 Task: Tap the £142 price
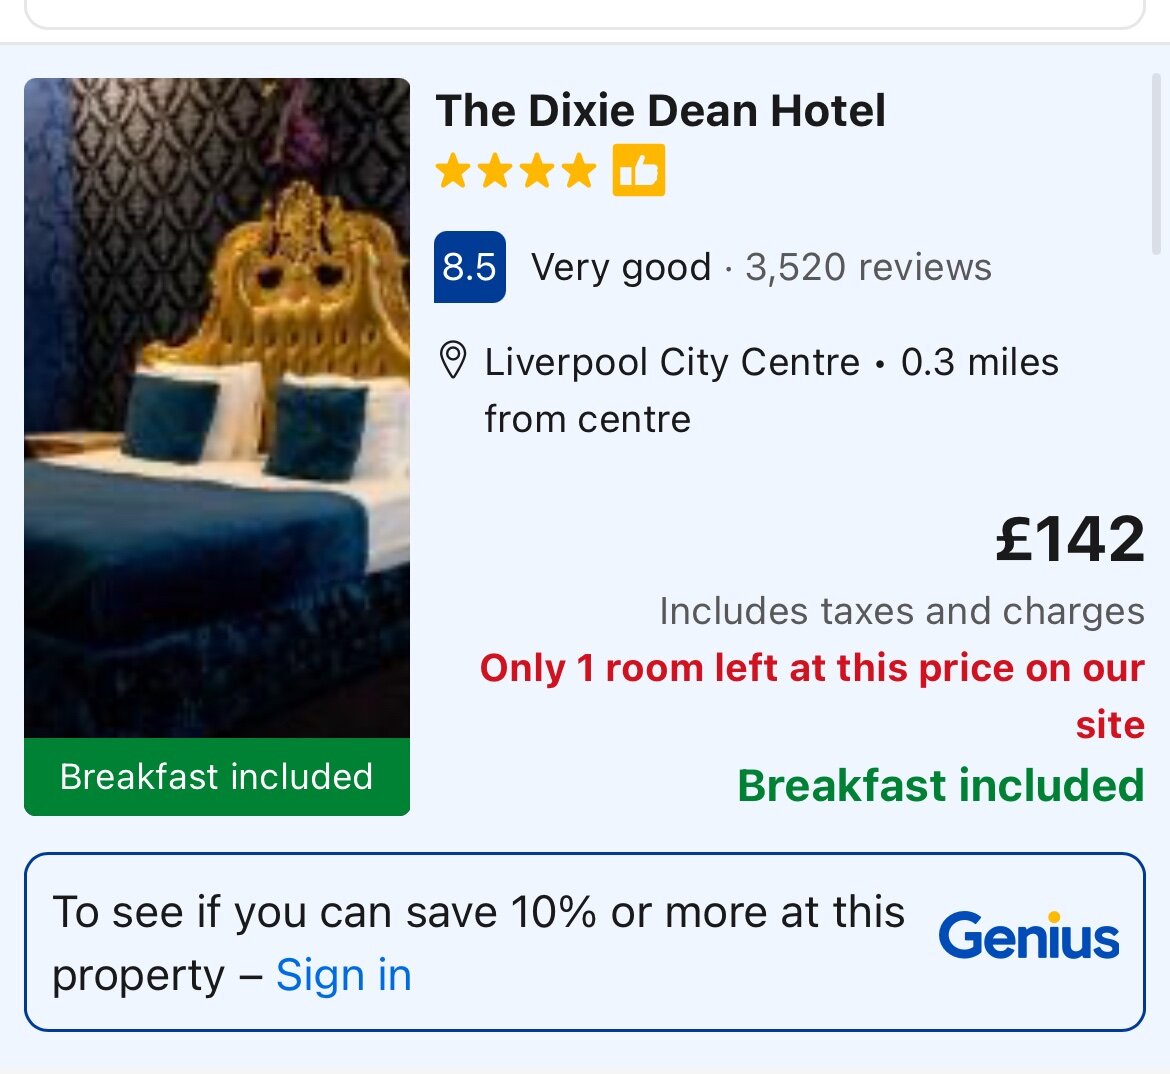tap(1070, 539)
